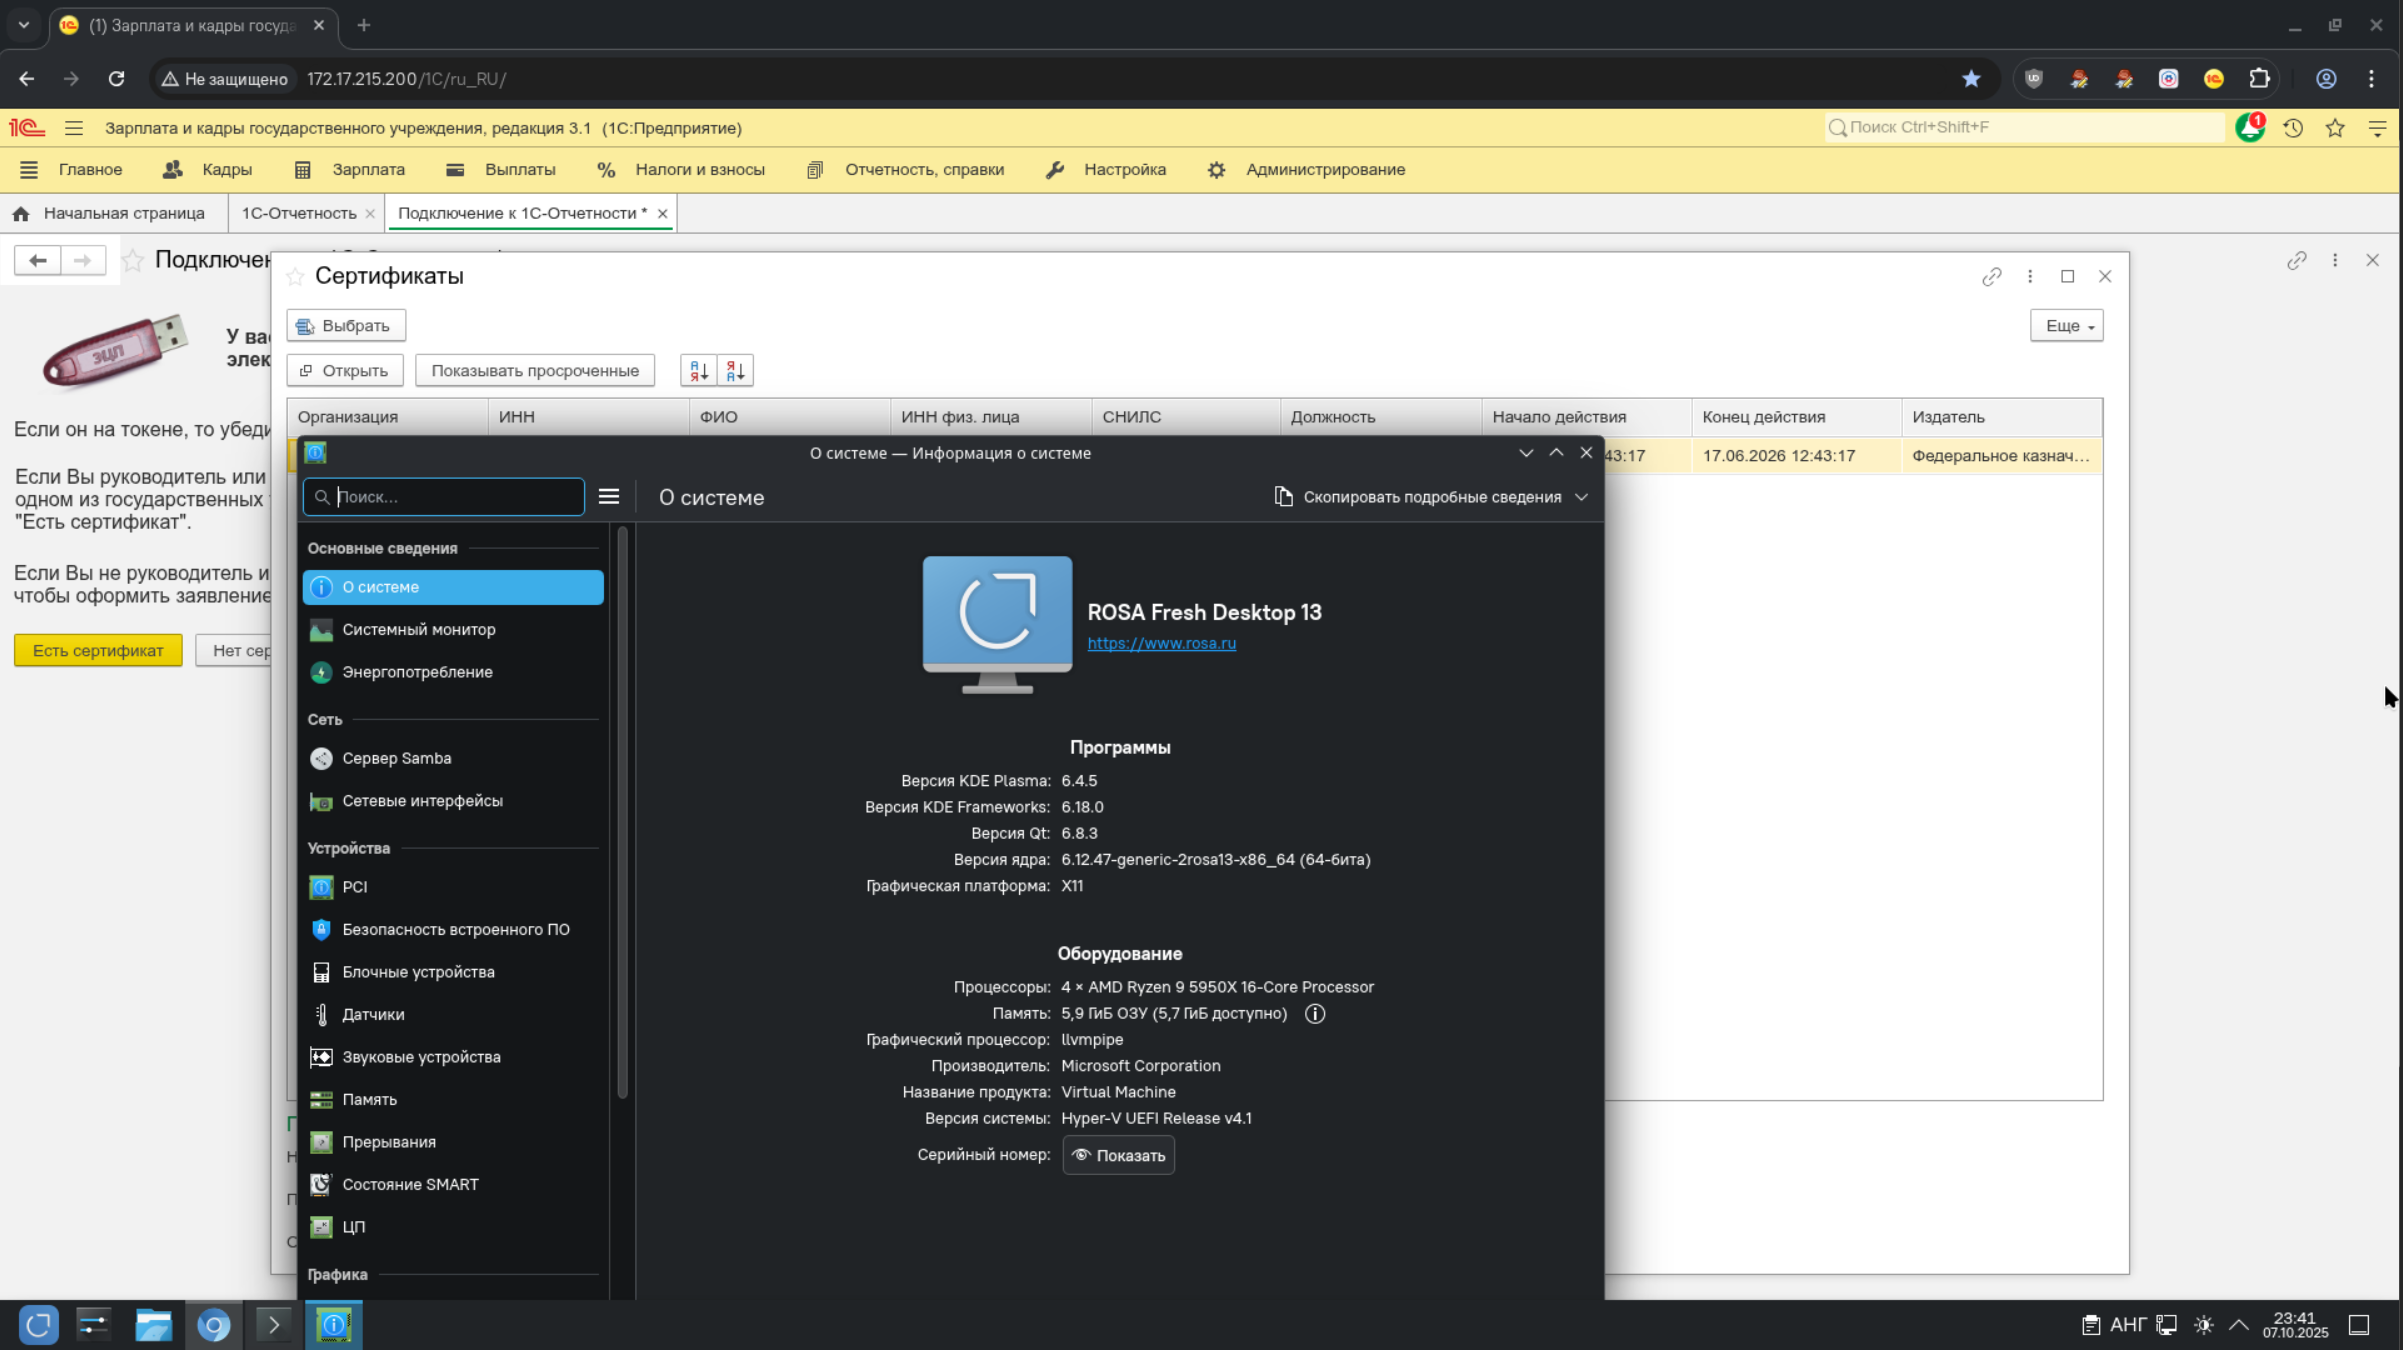Click the Выбрать button
The height and width of the screenshot is (1350, 2403).
click(345, 326)
